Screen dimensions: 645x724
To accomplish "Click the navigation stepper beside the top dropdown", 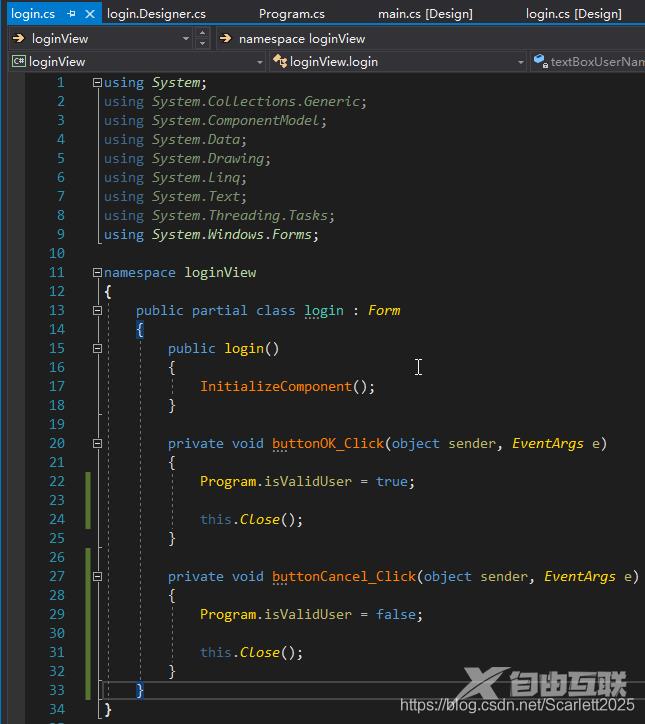I will click(x=203, y=38).
